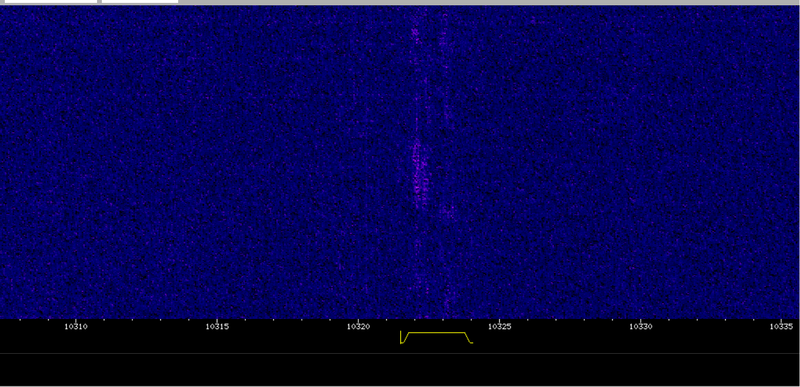
Task: Click the gray bar above the waterfall
Action: coord(489,3)
